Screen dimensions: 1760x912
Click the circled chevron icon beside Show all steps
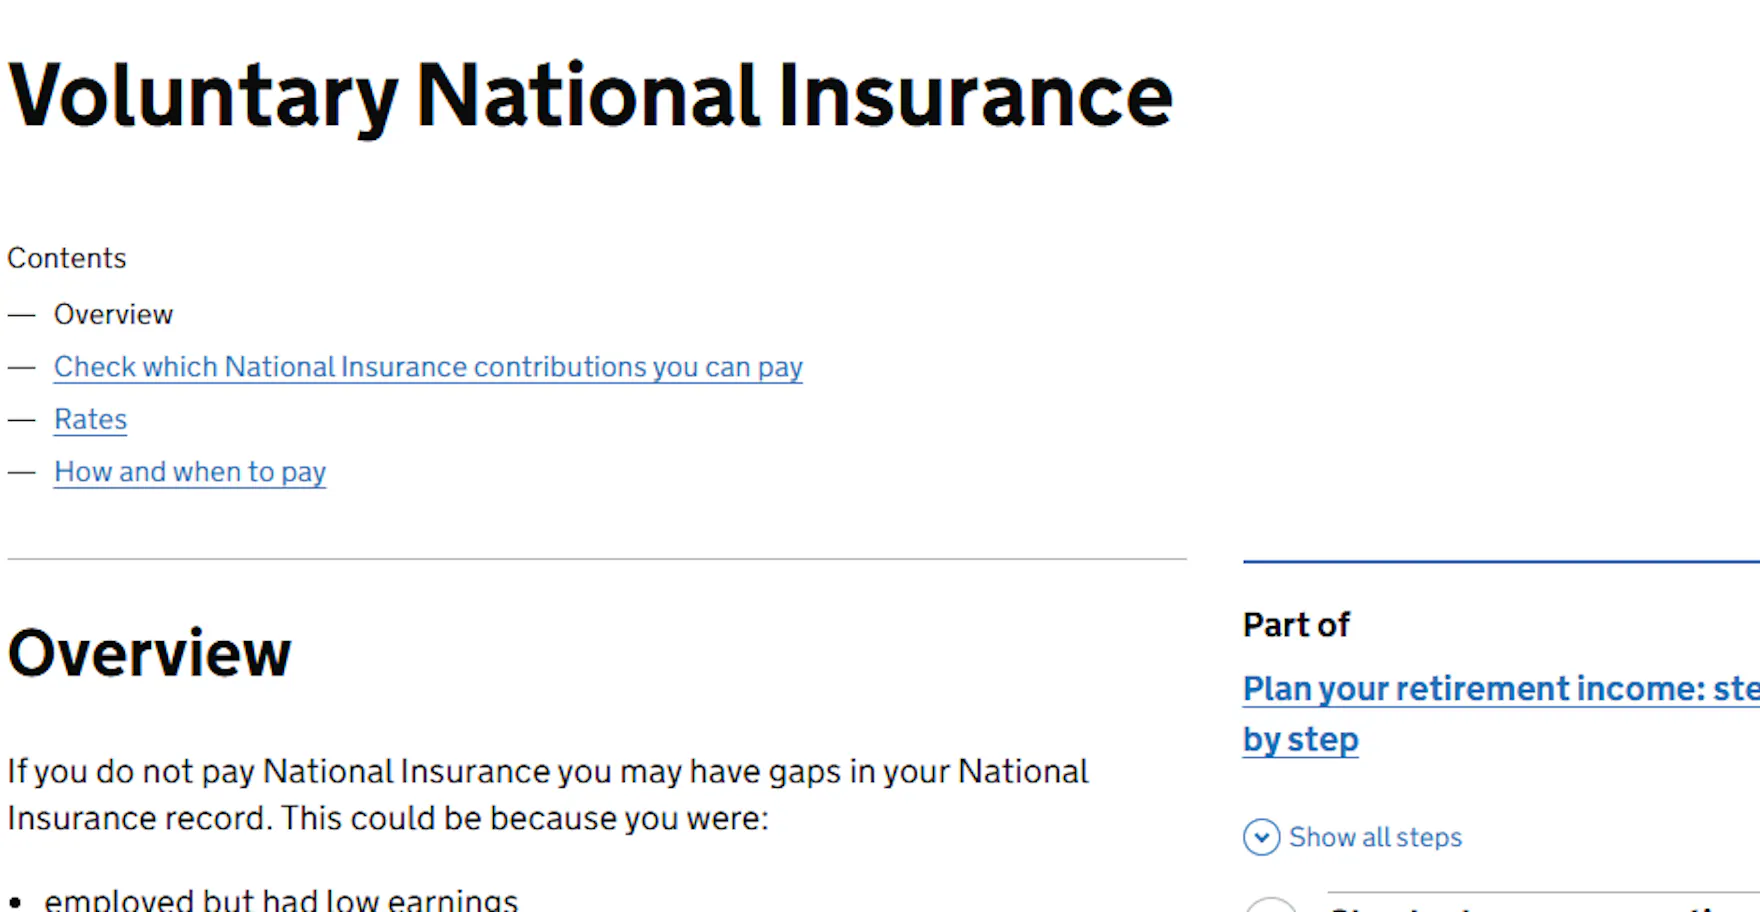point(1261,837)
